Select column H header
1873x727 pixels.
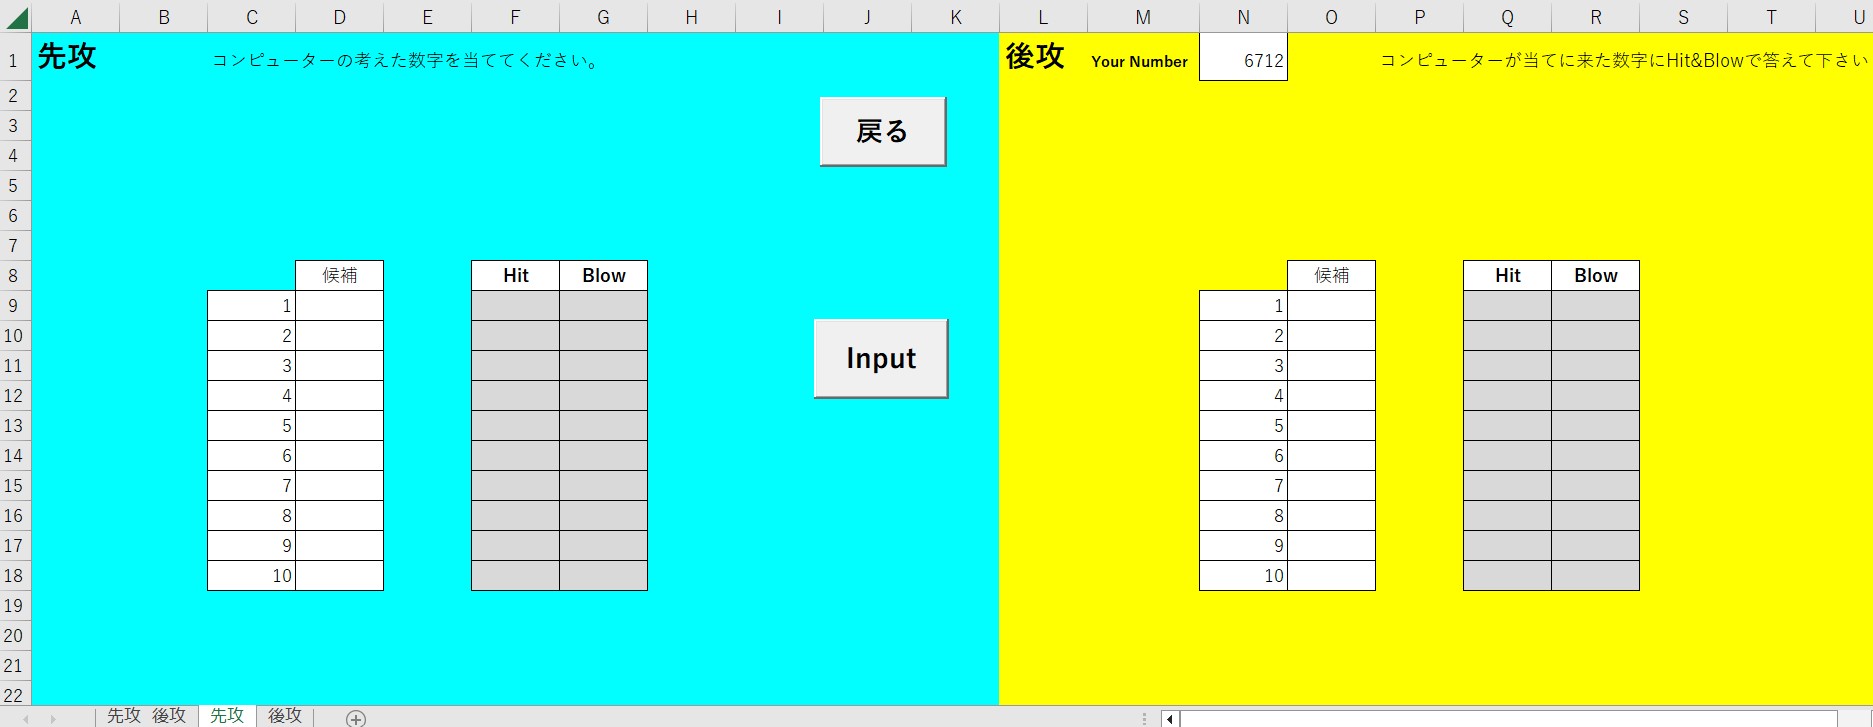coord(691,17)
